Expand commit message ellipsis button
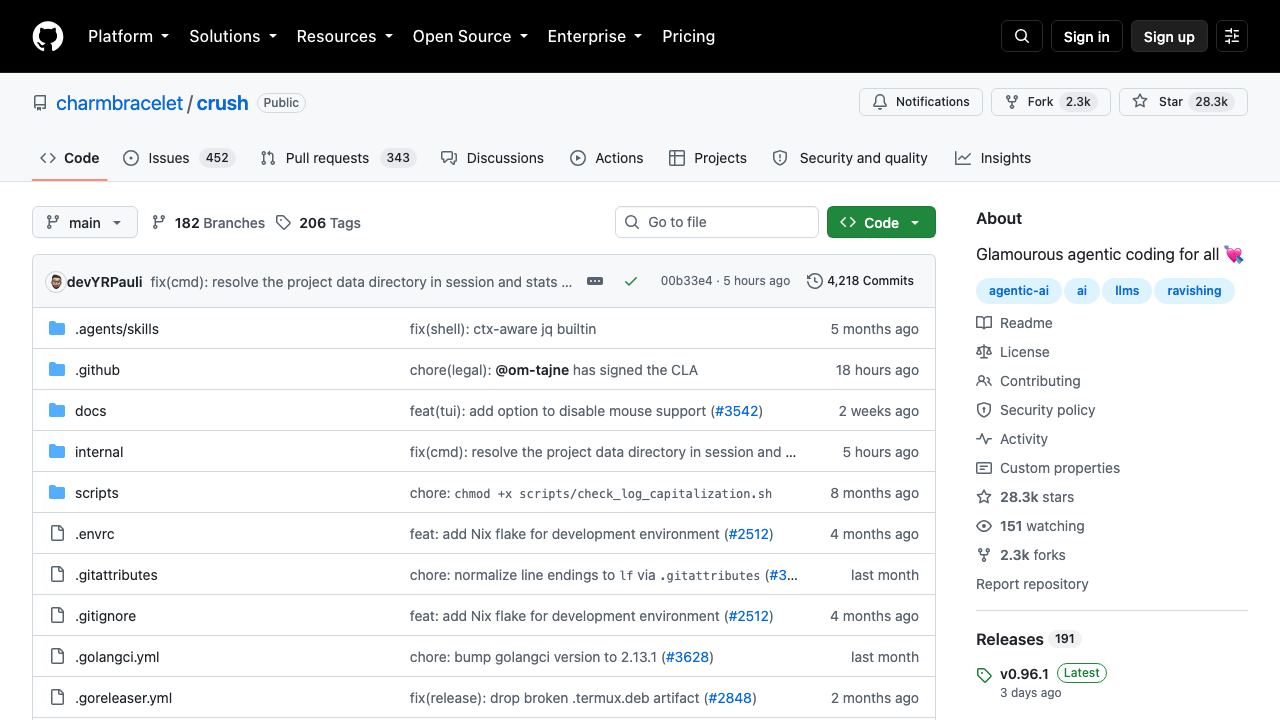The image size is (1280, 720). tap(595, 281)
